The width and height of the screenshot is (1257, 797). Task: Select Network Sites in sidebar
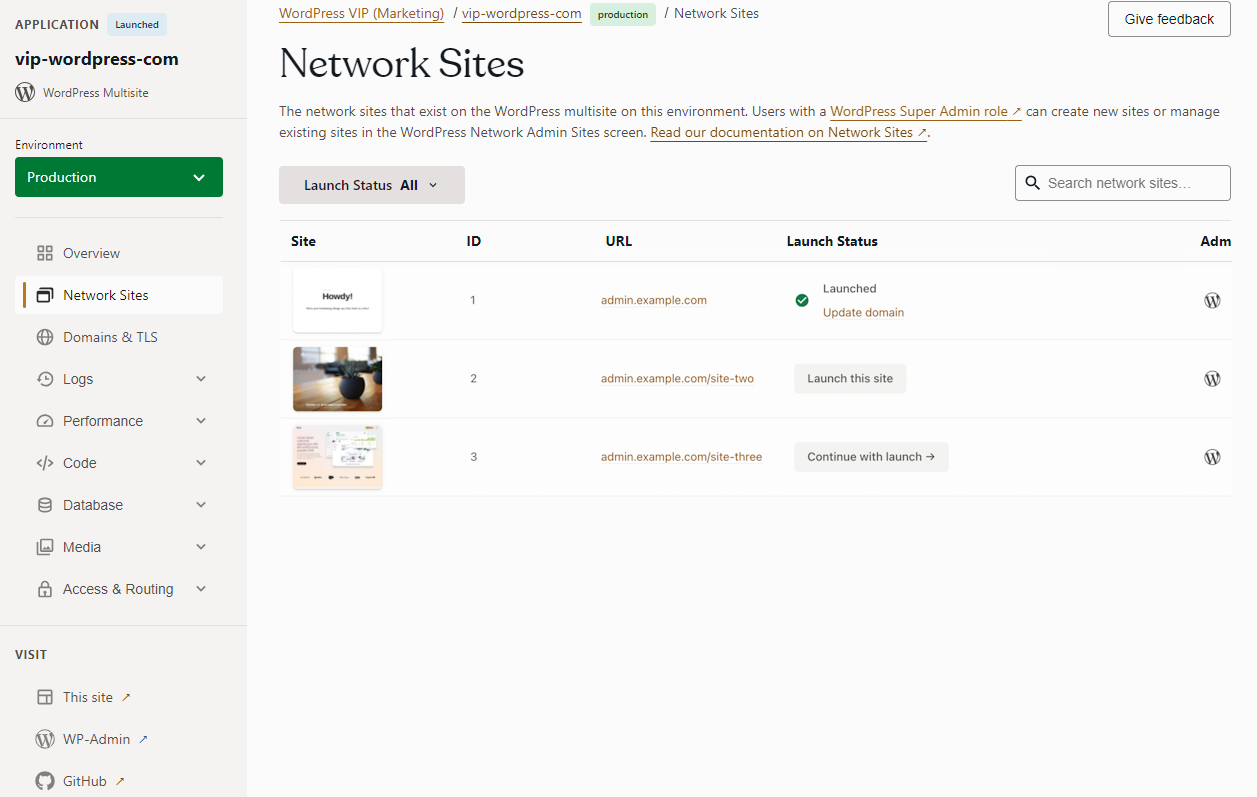(119, 295)
